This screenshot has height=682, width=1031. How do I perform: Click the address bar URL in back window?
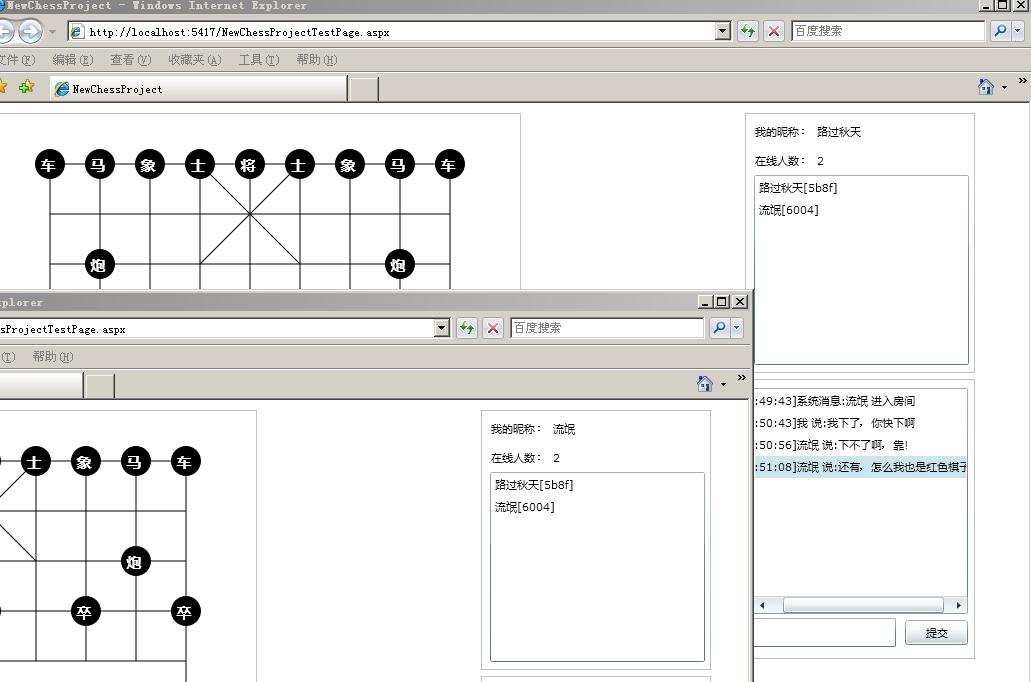coord(239,32)
